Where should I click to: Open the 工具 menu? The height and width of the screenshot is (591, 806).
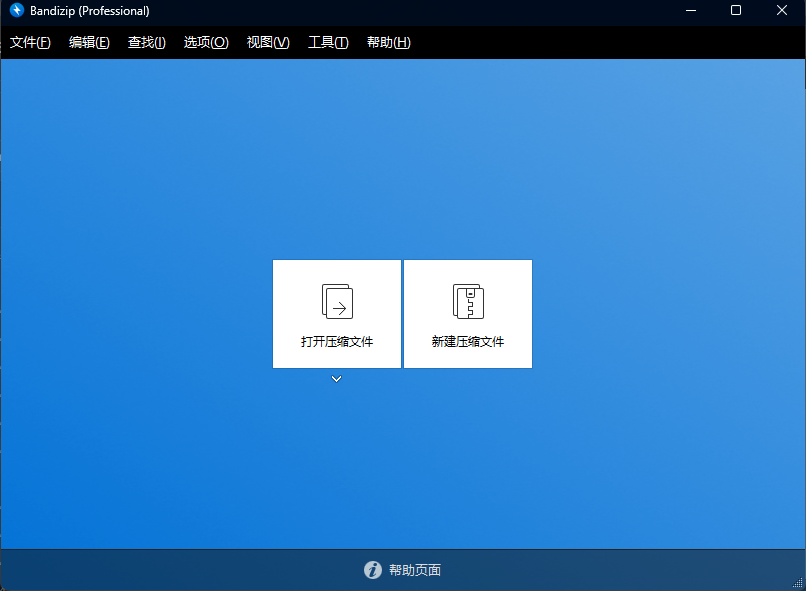pyautogui.click(x=327, y=42)
